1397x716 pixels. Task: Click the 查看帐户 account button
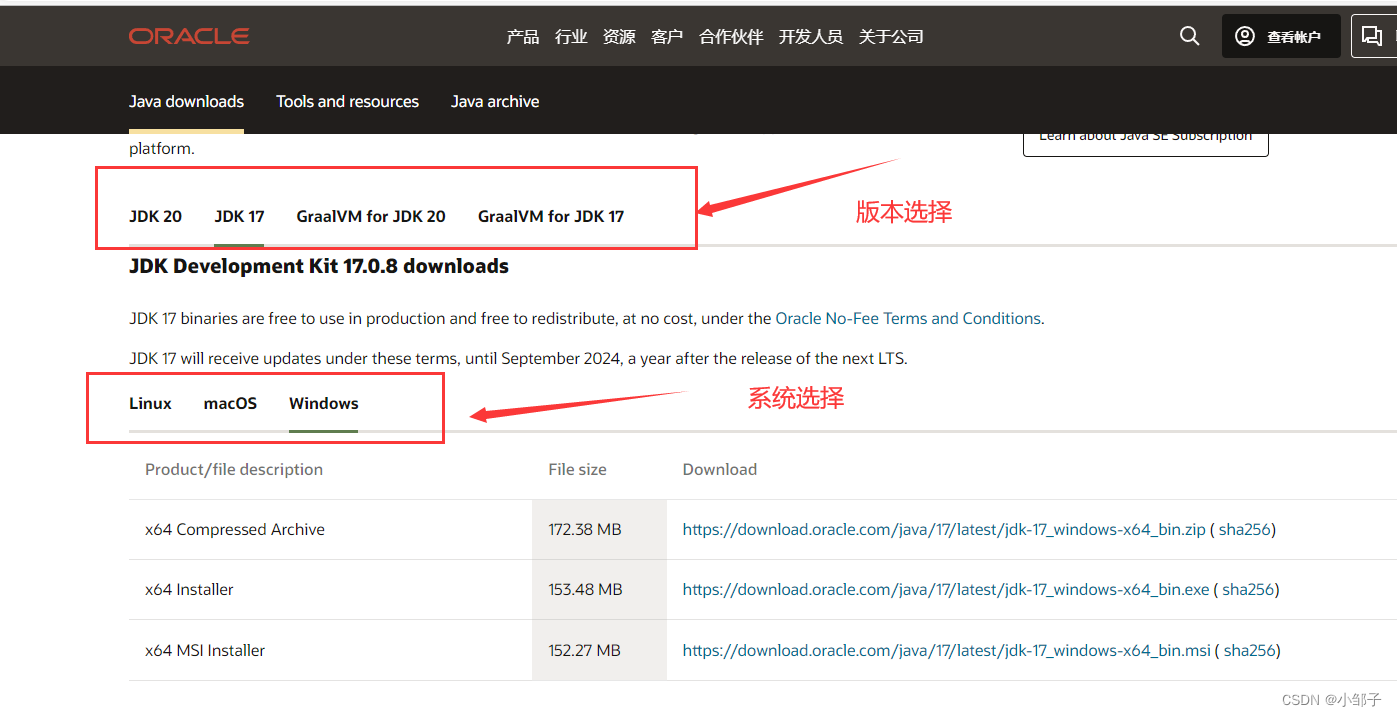tap(1281, 36)
